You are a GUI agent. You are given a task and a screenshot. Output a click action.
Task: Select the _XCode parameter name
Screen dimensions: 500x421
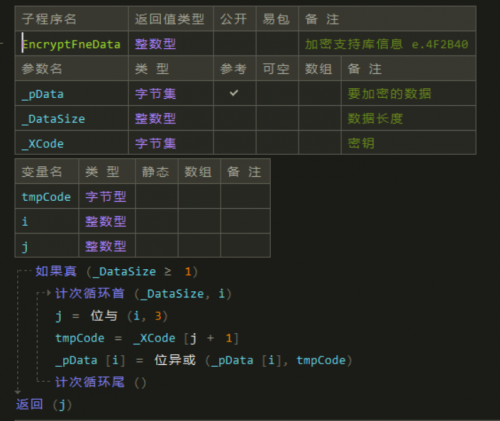point(43,144)
